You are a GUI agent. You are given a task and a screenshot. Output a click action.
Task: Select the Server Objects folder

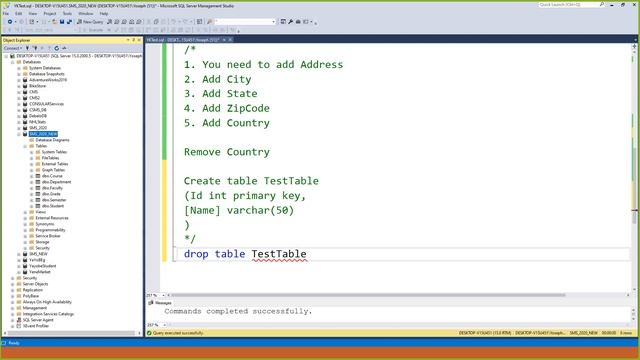[x=35, y=284]
